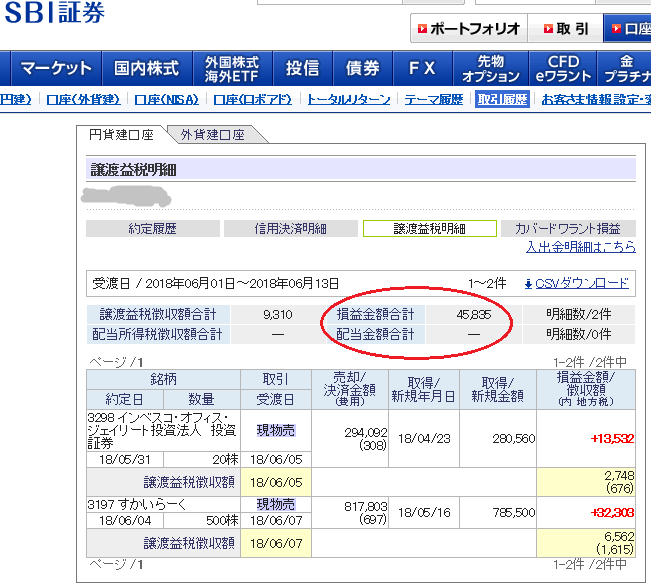Select the 譲渡益税明細 tab button

(x=430, y=229)
